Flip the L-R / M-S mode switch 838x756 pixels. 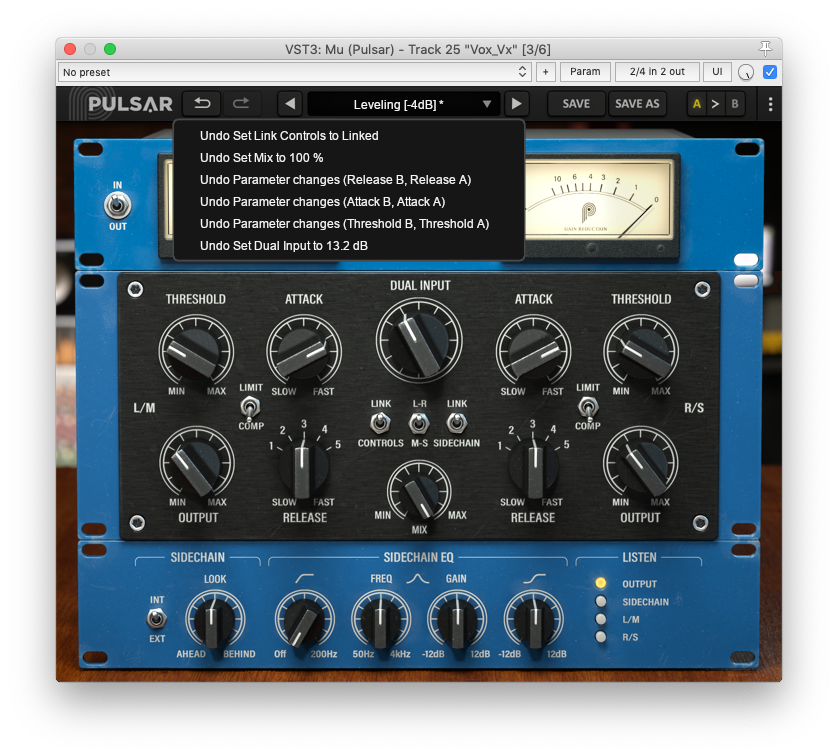419,423
